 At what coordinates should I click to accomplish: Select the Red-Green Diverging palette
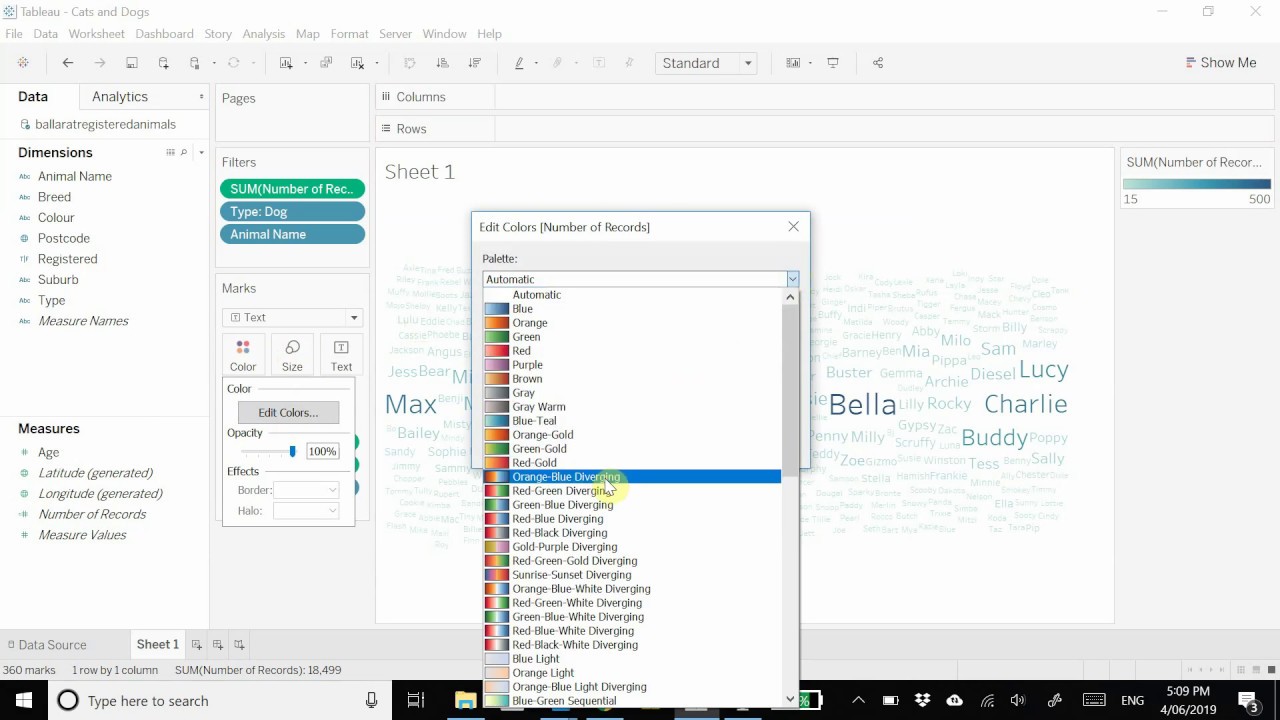(632, 491)
